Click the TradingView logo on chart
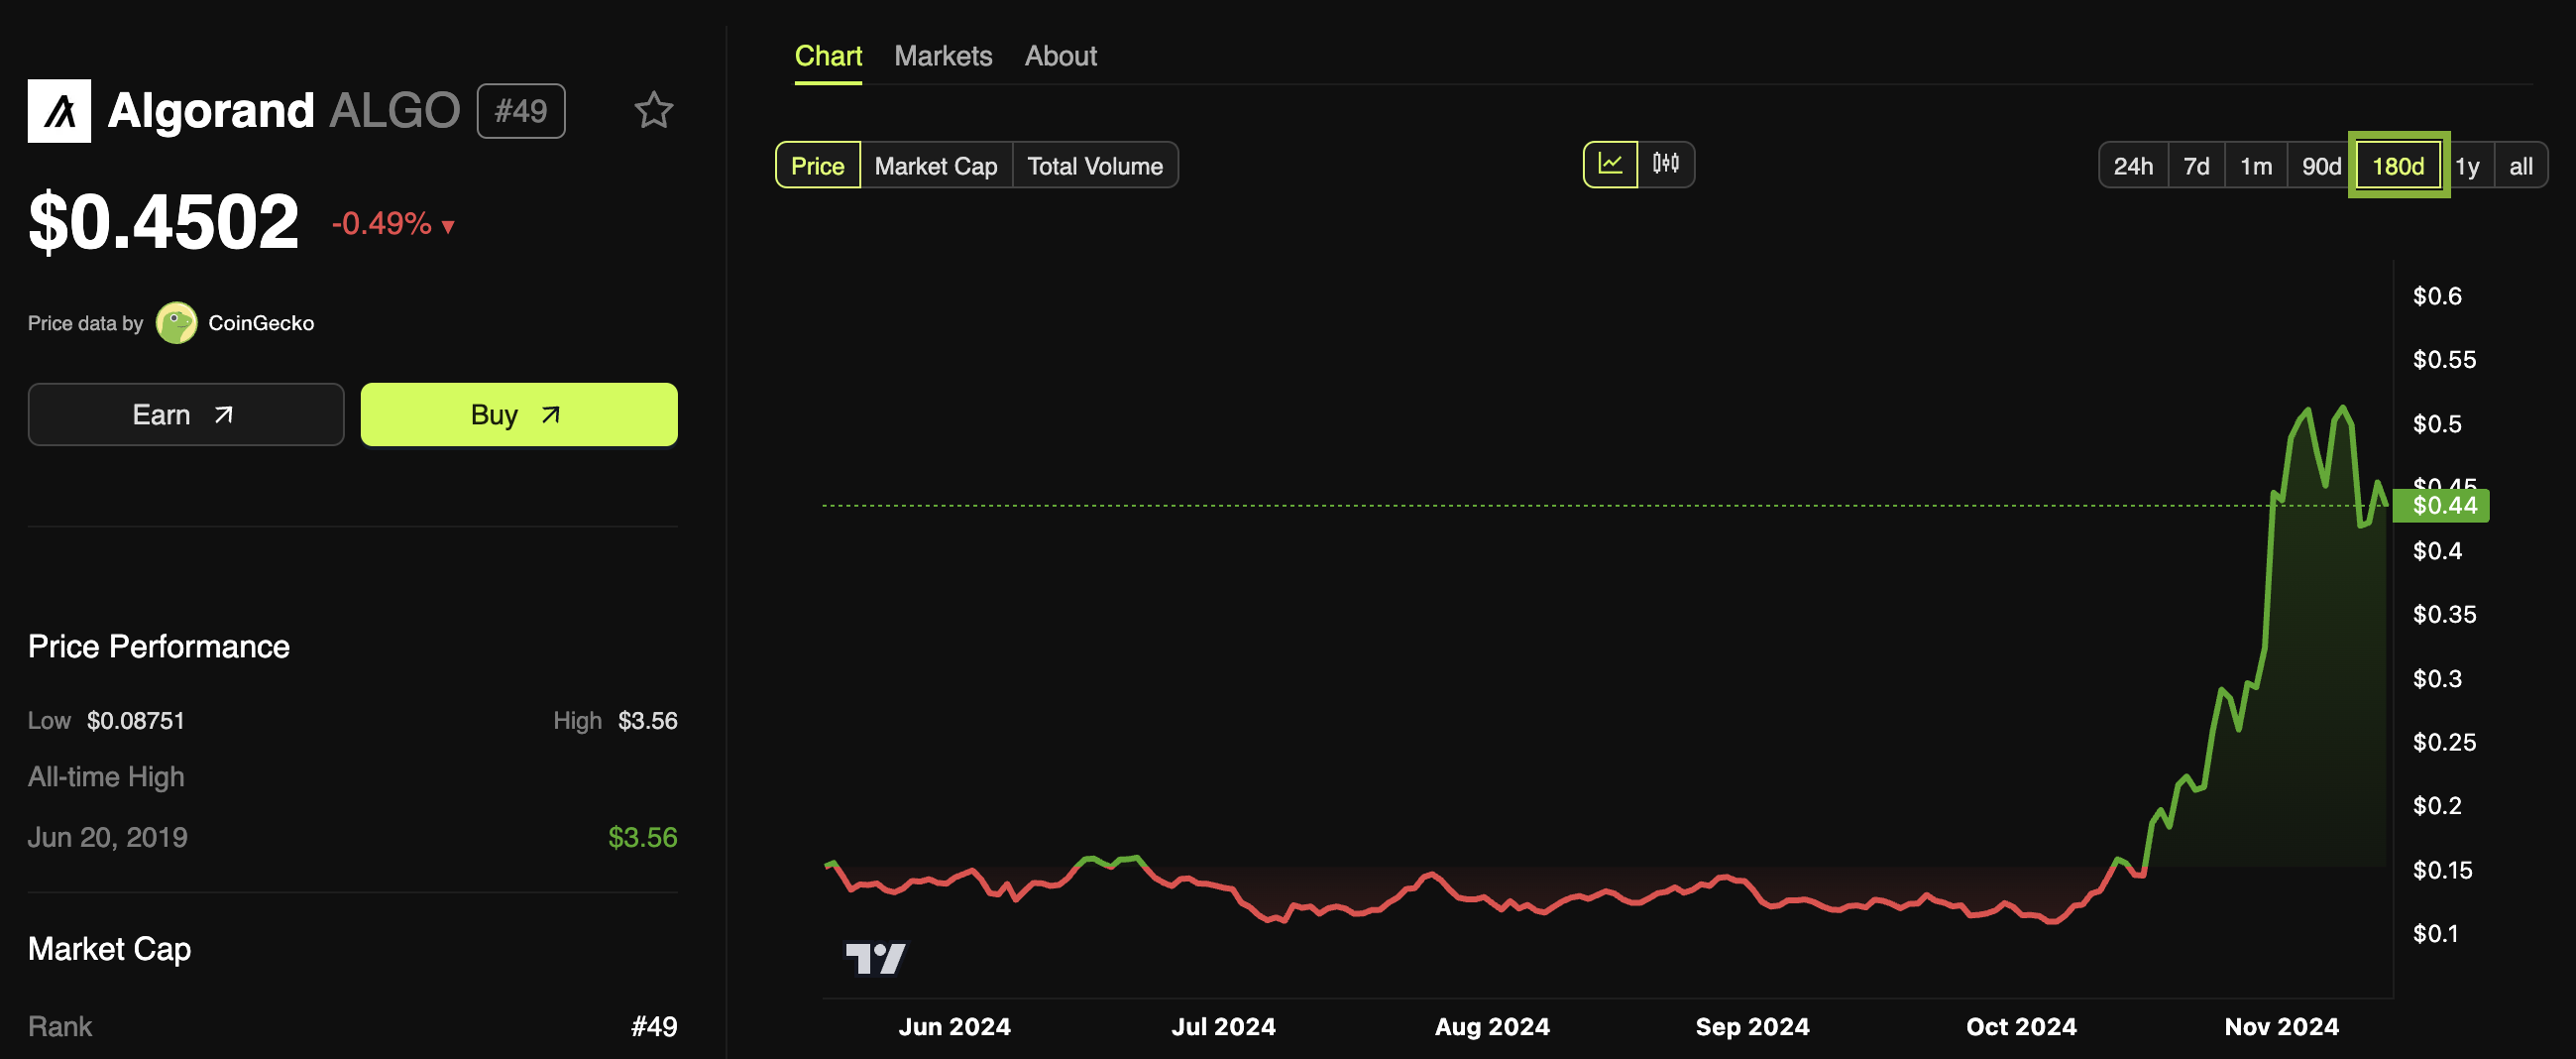Viewport: 2576px width, 1059px height. pos(874,957)
